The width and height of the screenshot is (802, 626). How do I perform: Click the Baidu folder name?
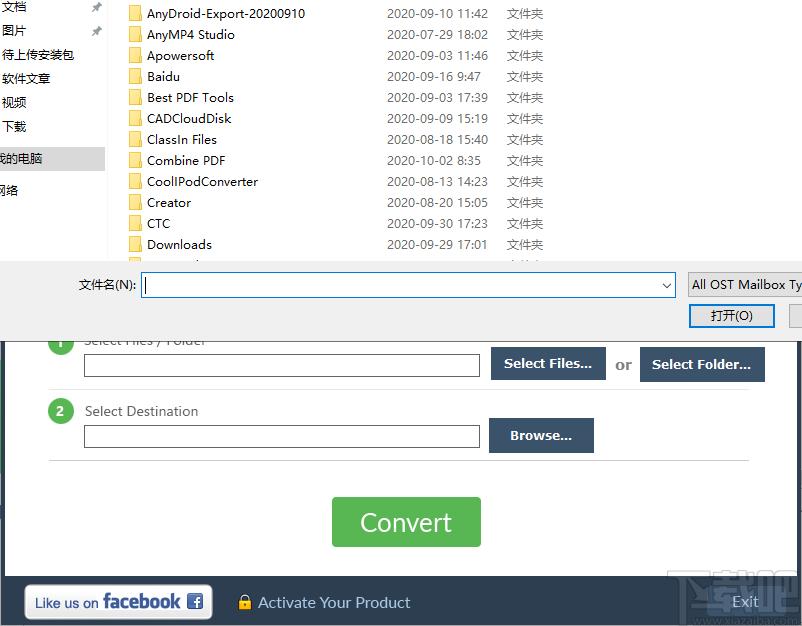coord(163,77)
